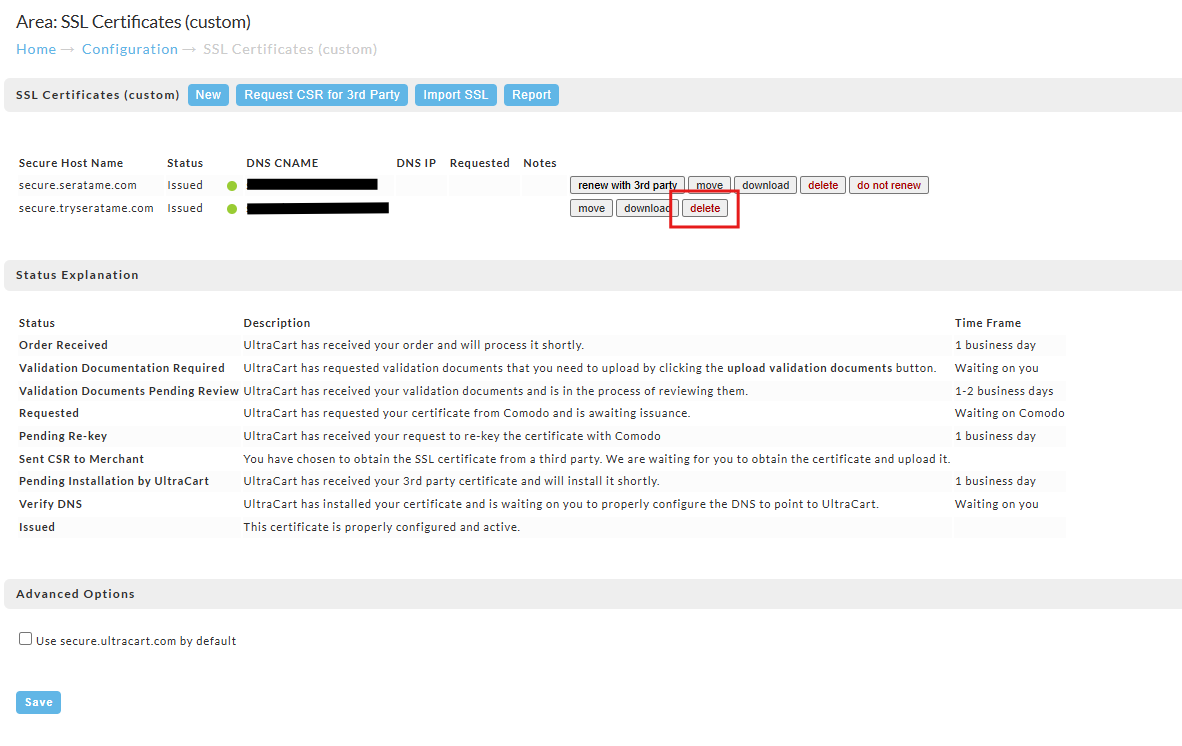Enable Use secure.ultracart.com by default checkbox
Image resolution: width=1182 pixels, height=746 pixels.
tap(26, 639)
